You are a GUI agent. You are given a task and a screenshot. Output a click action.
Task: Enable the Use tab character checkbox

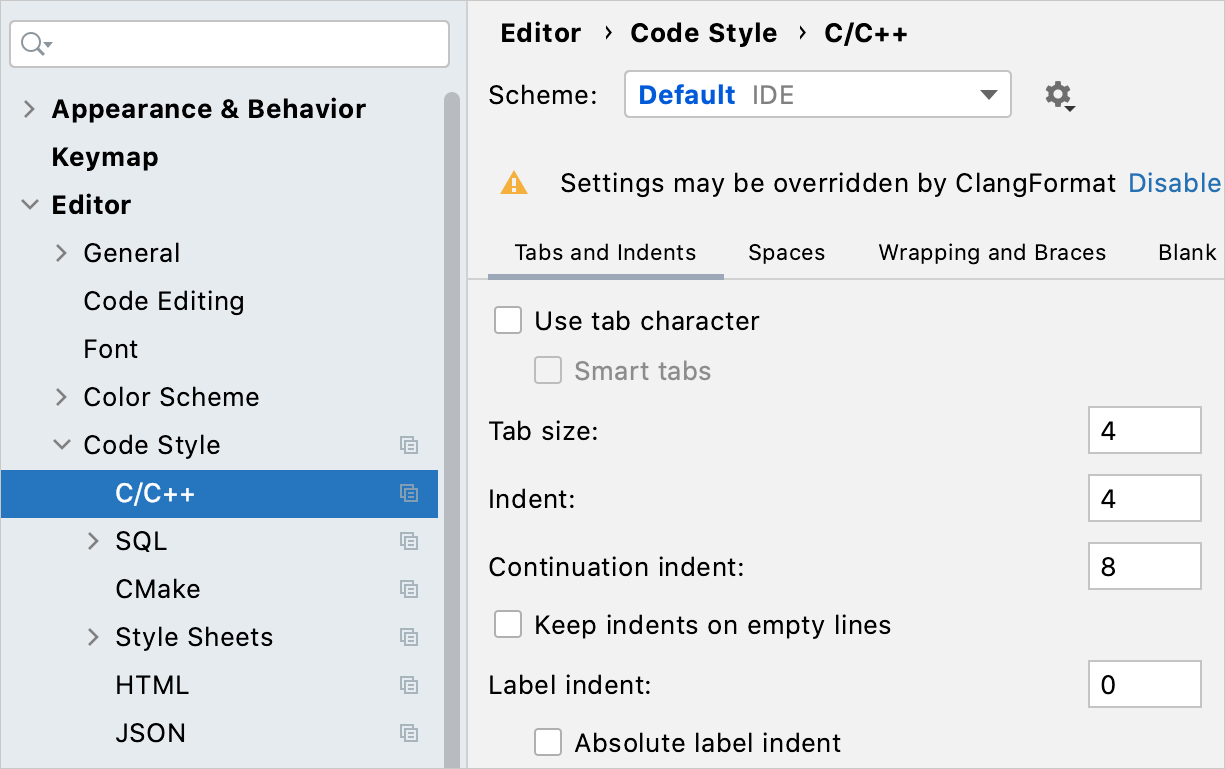coord(508,320)
